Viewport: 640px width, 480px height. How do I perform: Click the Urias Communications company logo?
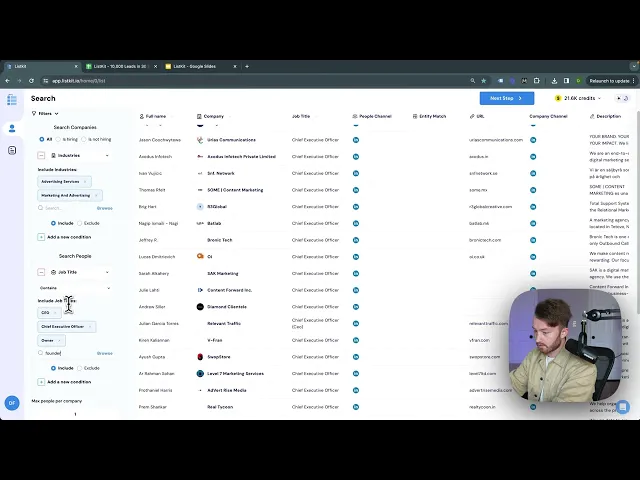200,140
